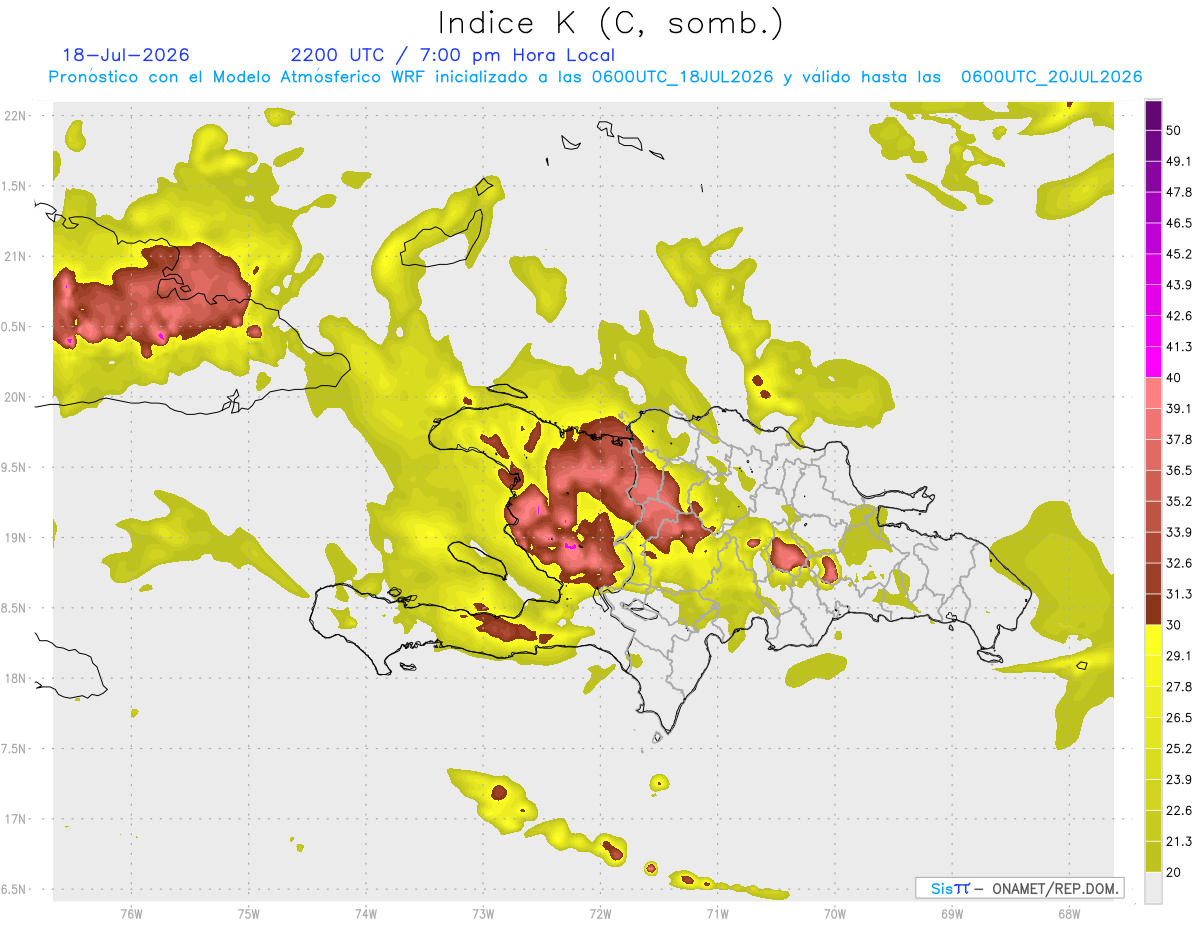Click the colorbar value "39.1"
Image resolution: width=1200 pixels, height=927 pixels.
1179,408
